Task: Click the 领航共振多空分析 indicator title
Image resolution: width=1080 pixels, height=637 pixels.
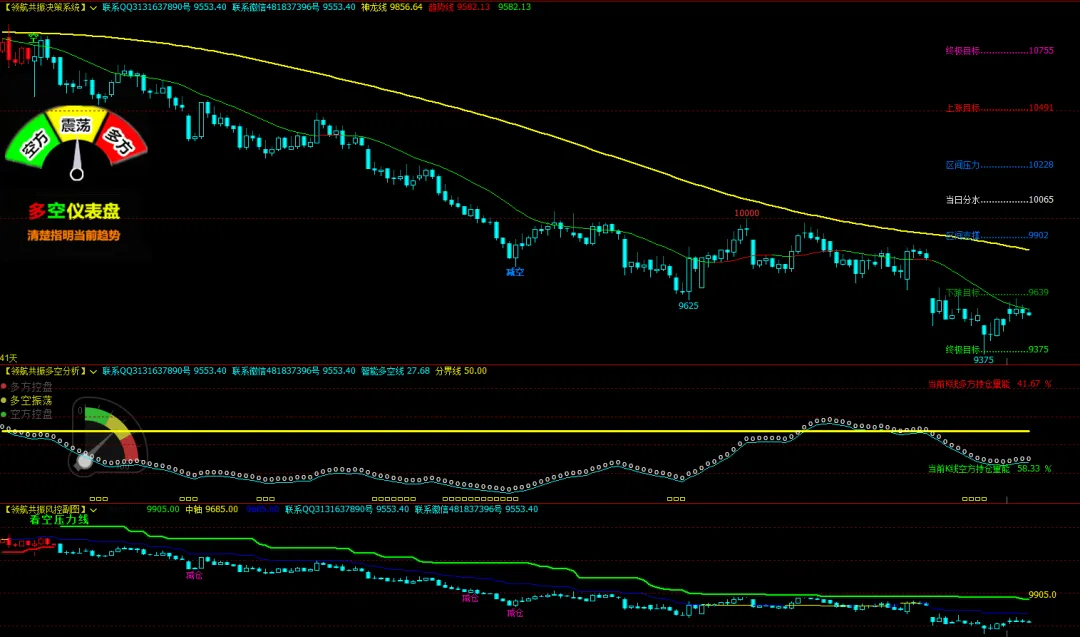Action: [x=45, y=371]
